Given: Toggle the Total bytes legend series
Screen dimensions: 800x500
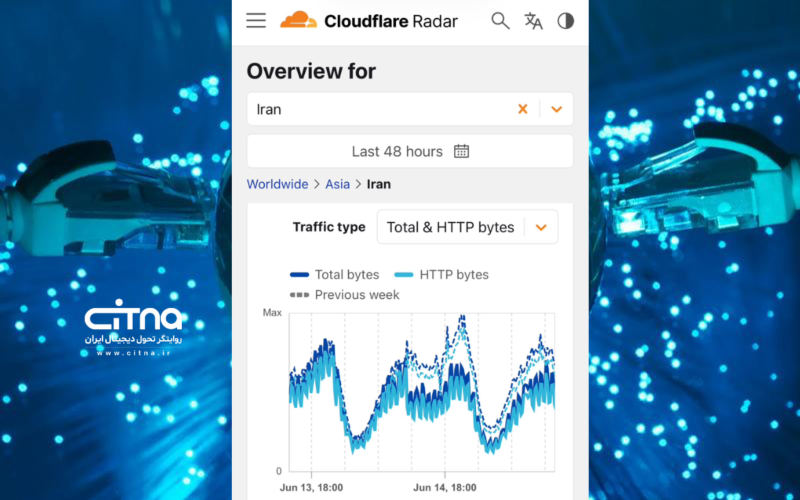Looking at the screenshot, I should click(335, 274).
